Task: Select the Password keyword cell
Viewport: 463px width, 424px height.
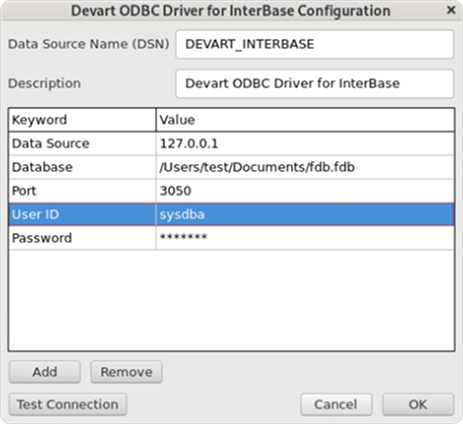Action: click(82, 238)
